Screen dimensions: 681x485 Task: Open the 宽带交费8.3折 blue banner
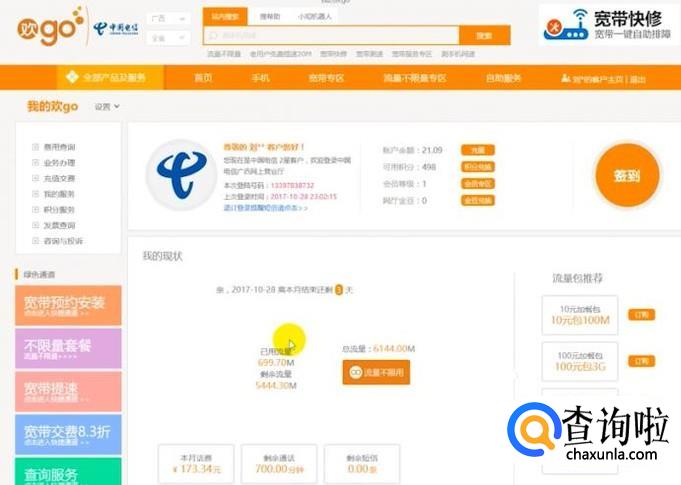(x=68, y=435)
